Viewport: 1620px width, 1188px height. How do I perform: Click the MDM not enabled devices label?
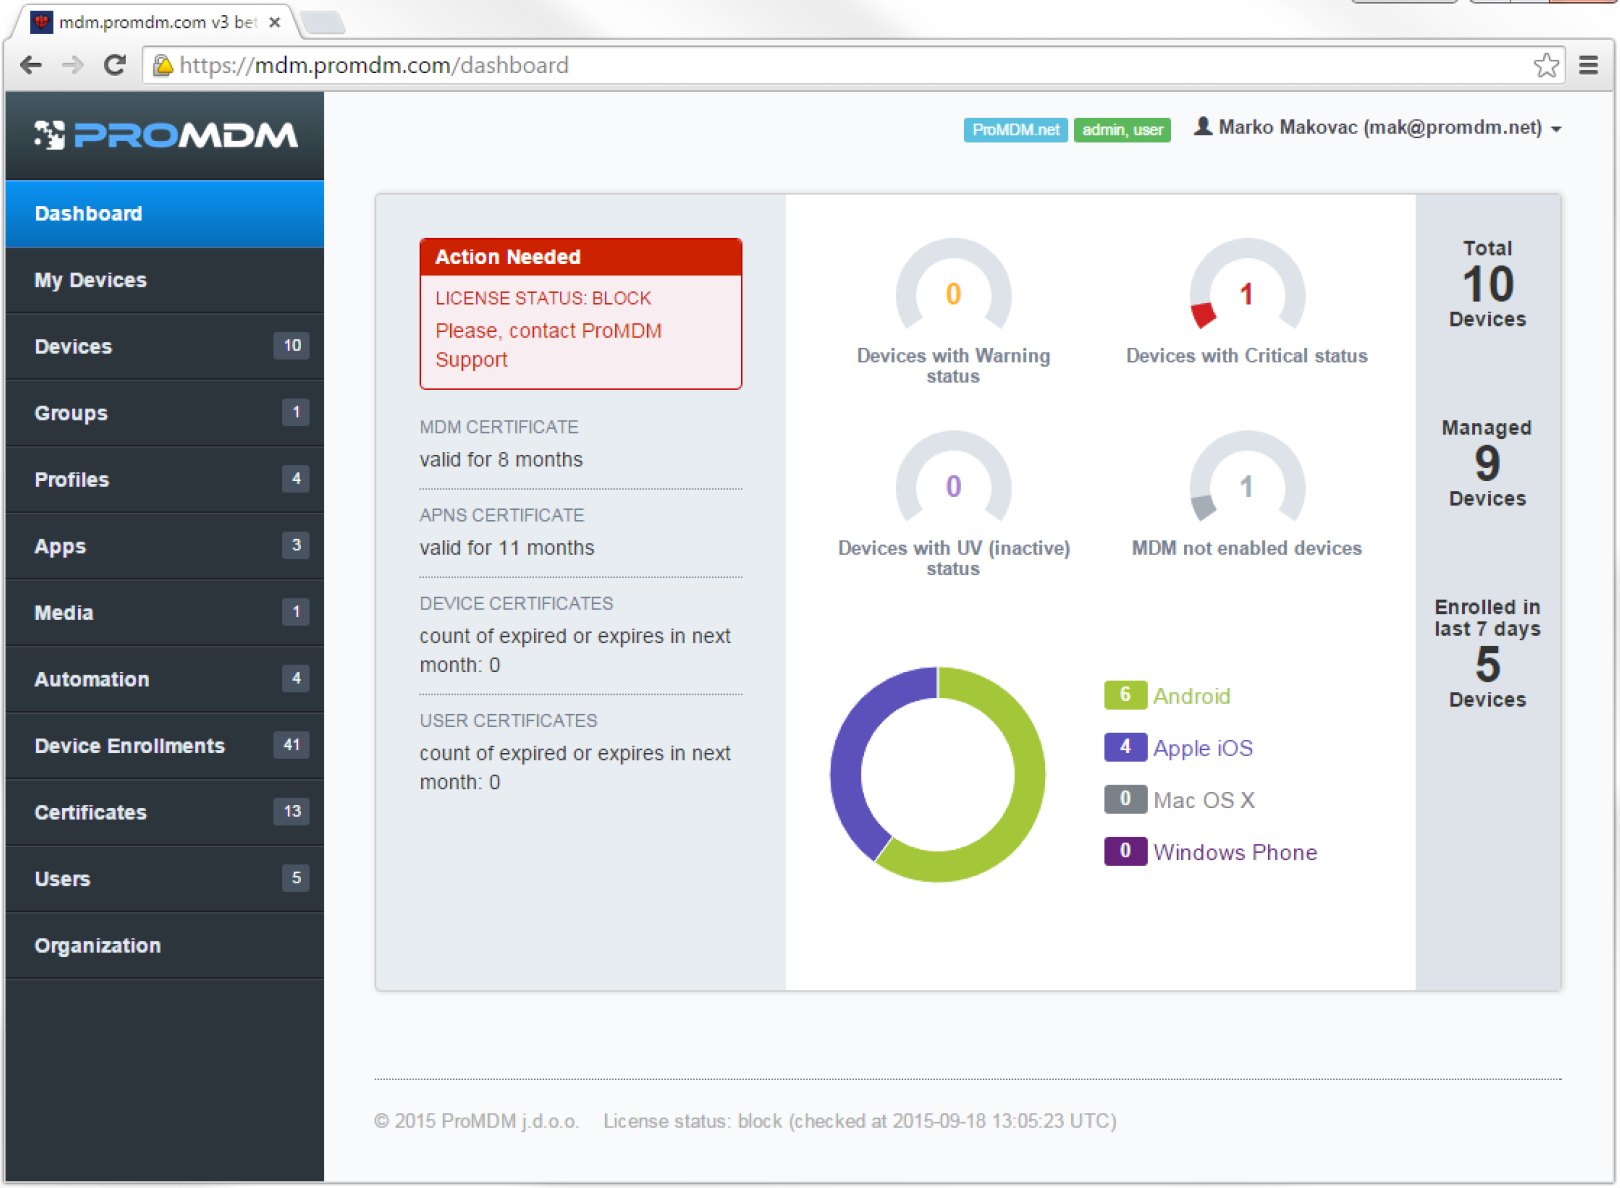[1247, 548]
